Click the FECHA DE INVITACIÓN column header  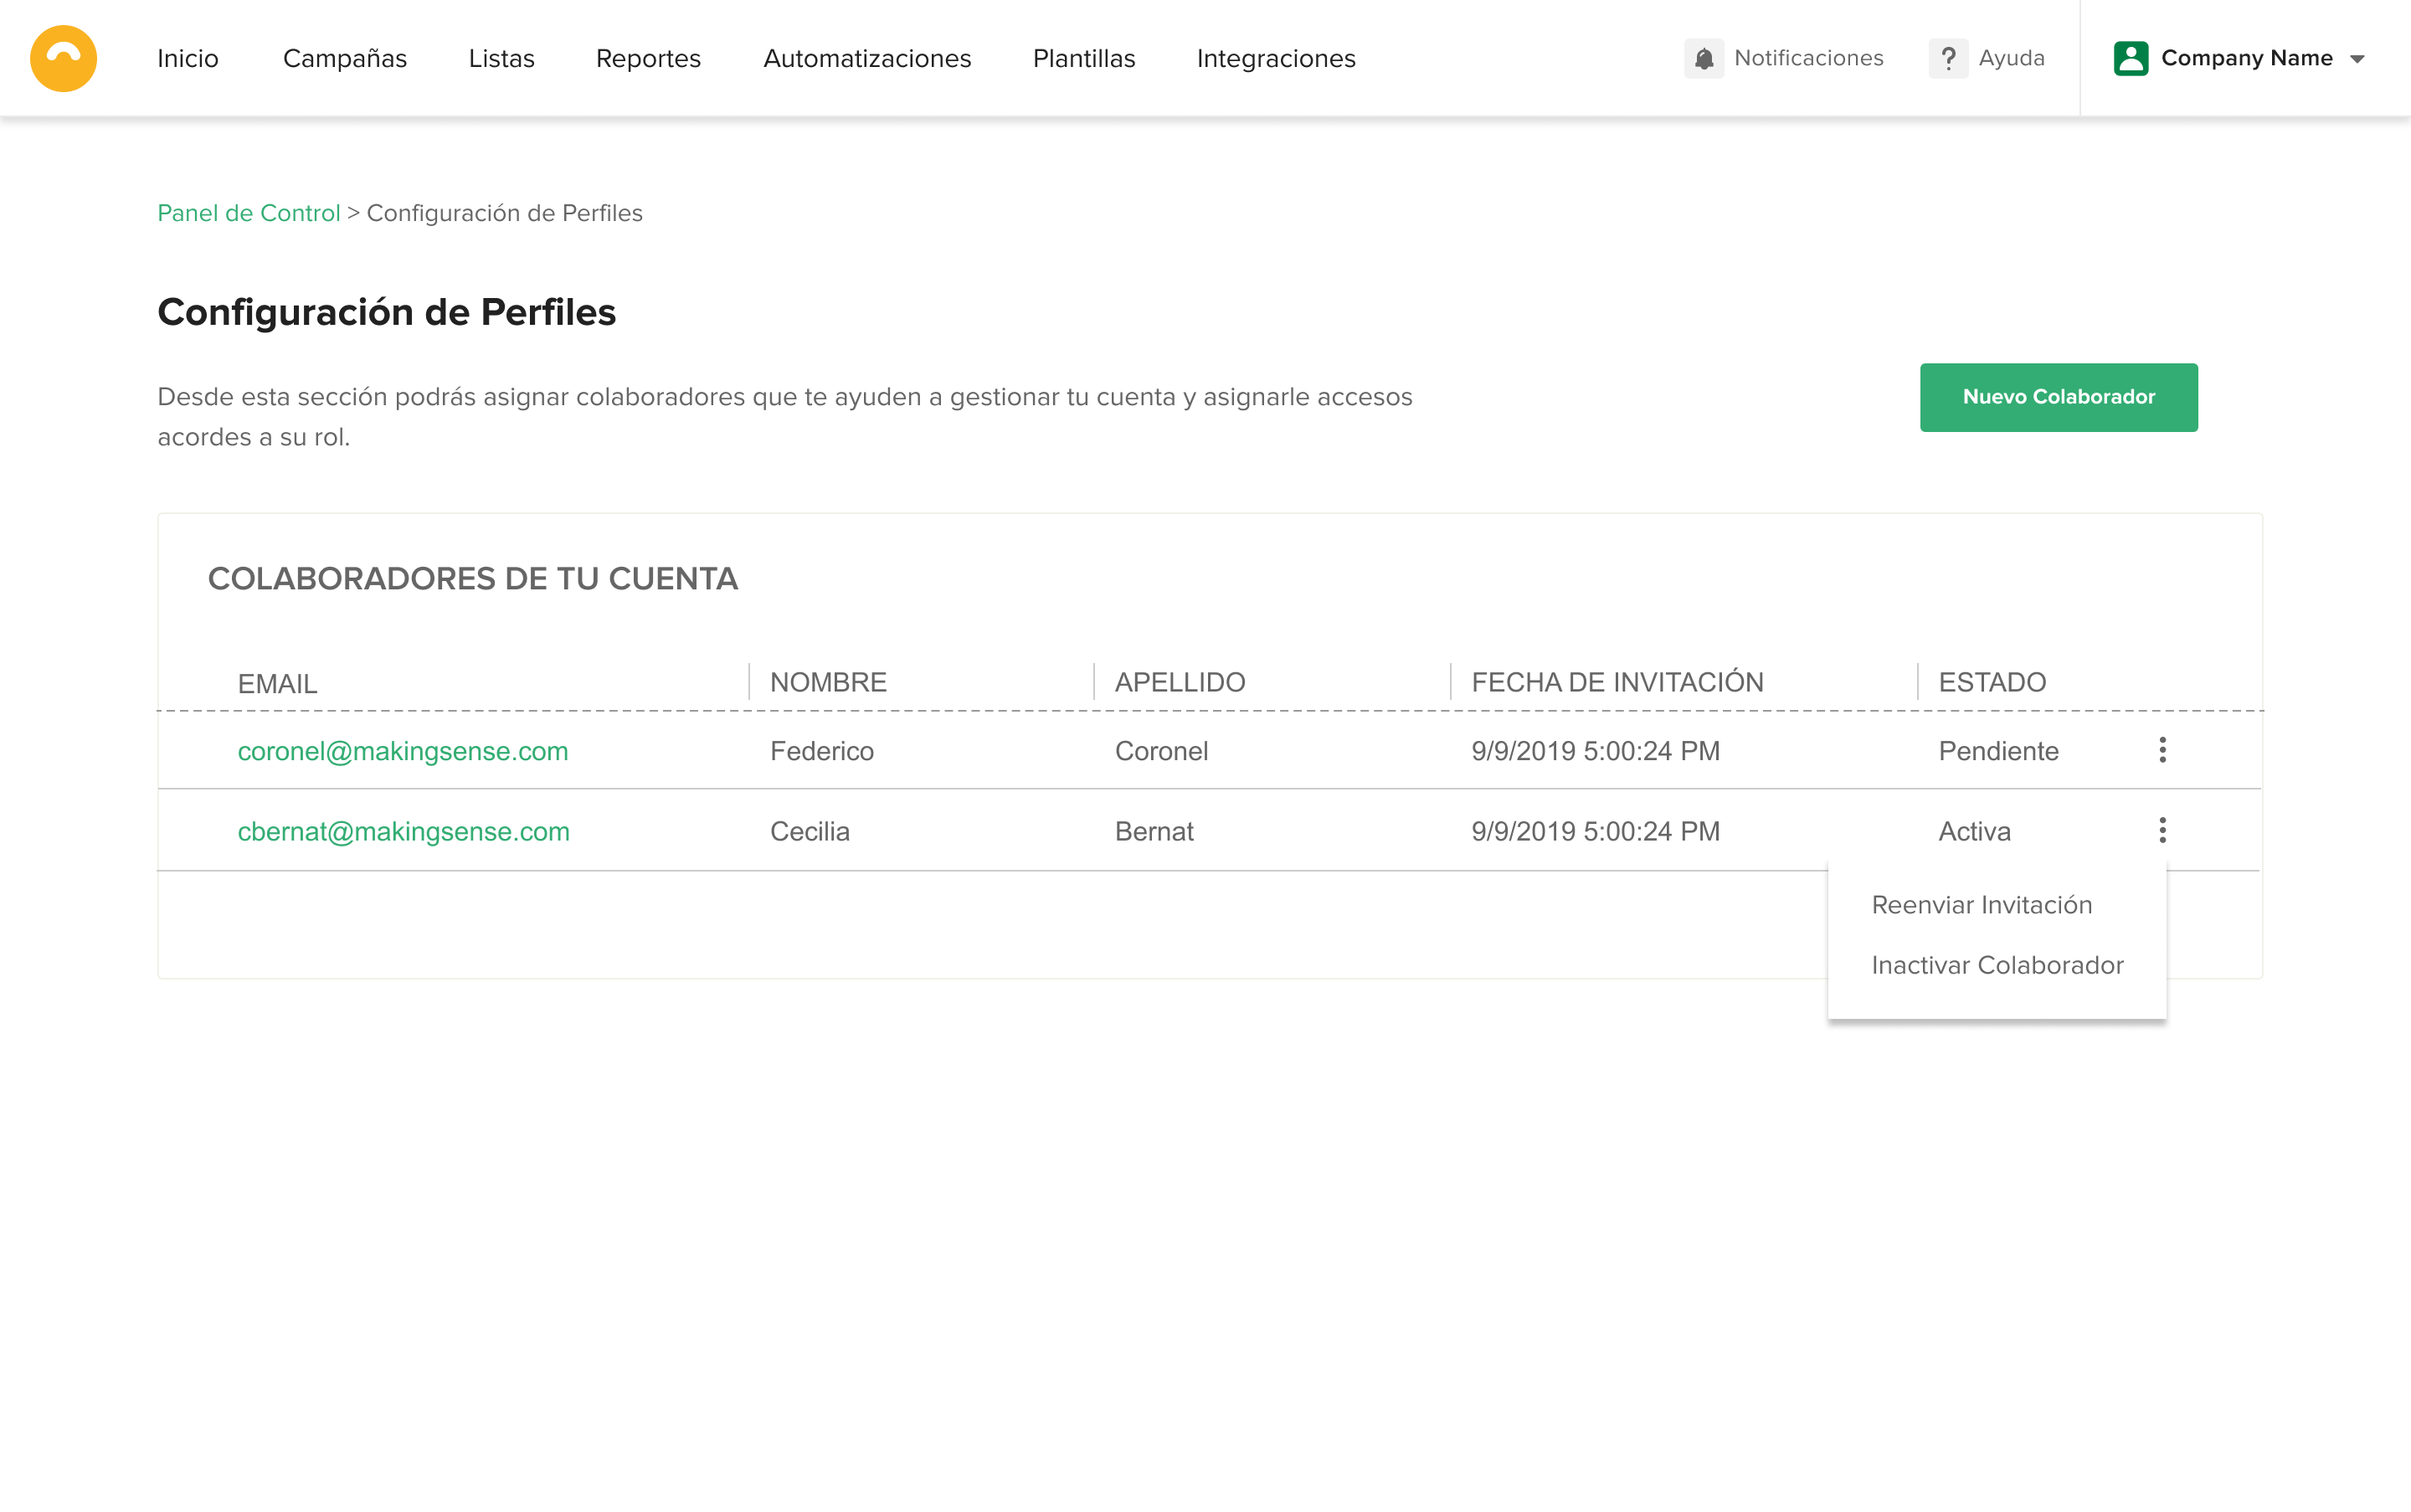pyautogui.click(x=1617, y=682)
